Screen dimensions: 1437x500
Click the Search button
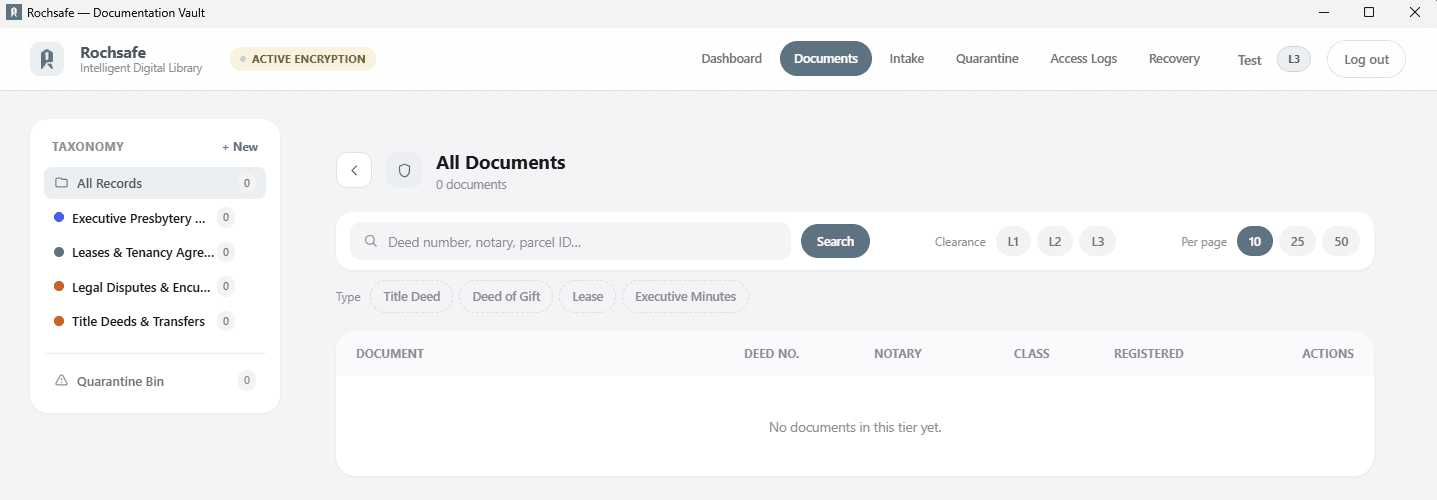click(835, 241)
